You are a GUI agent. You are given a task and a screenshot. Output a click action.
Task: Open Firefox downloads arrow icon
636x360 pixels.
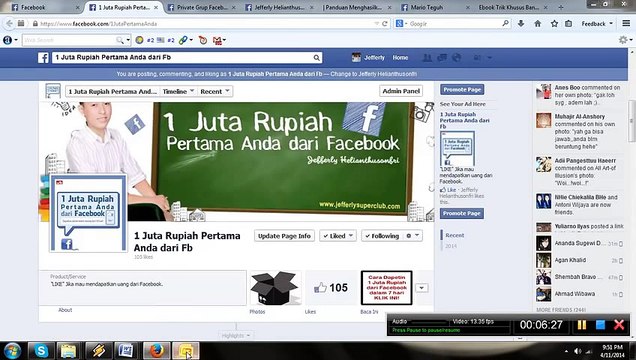tap(520, 24)
